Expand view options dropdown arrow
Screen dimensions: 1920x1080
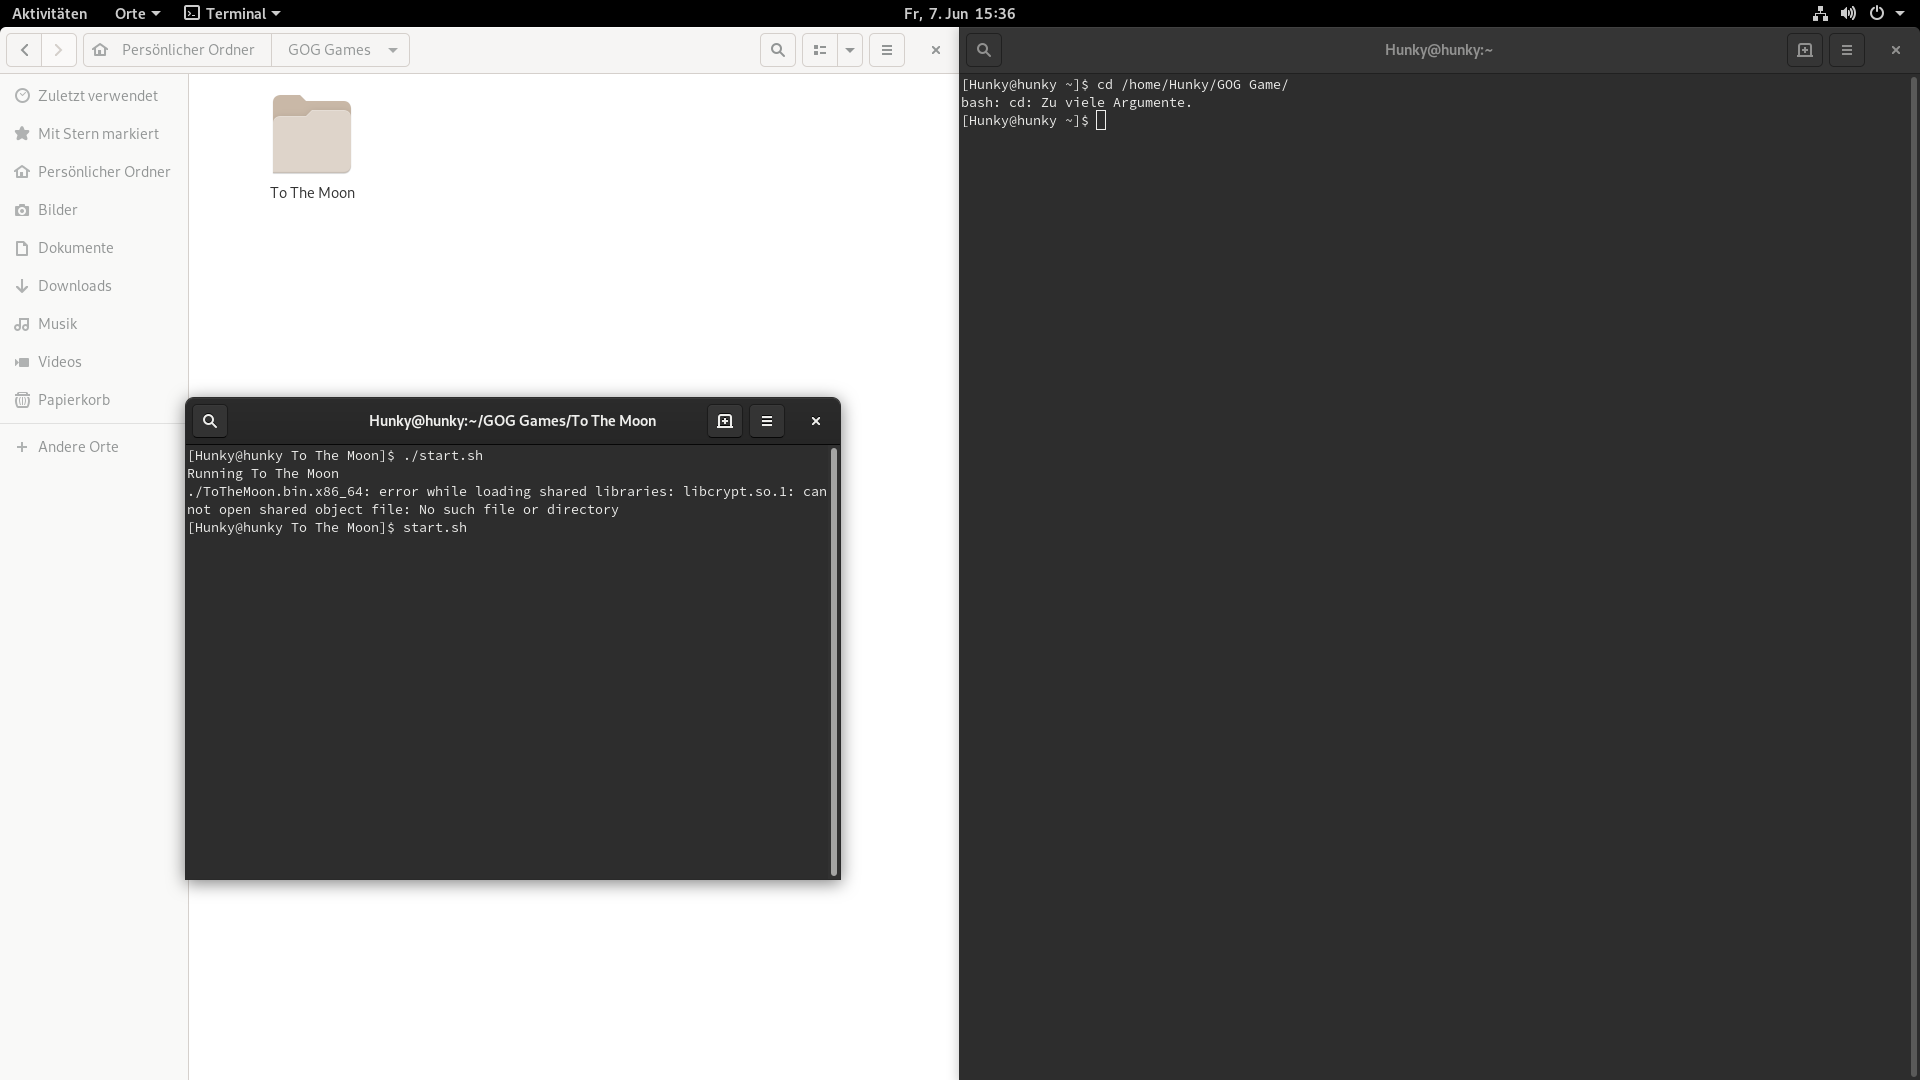850,50
